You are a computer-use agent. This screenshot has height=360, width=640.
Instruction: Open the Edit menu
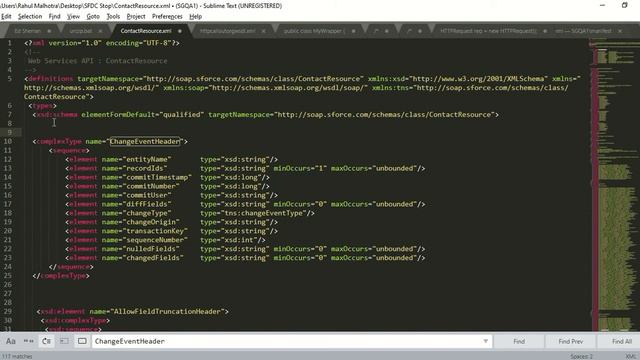coord(6,16)
